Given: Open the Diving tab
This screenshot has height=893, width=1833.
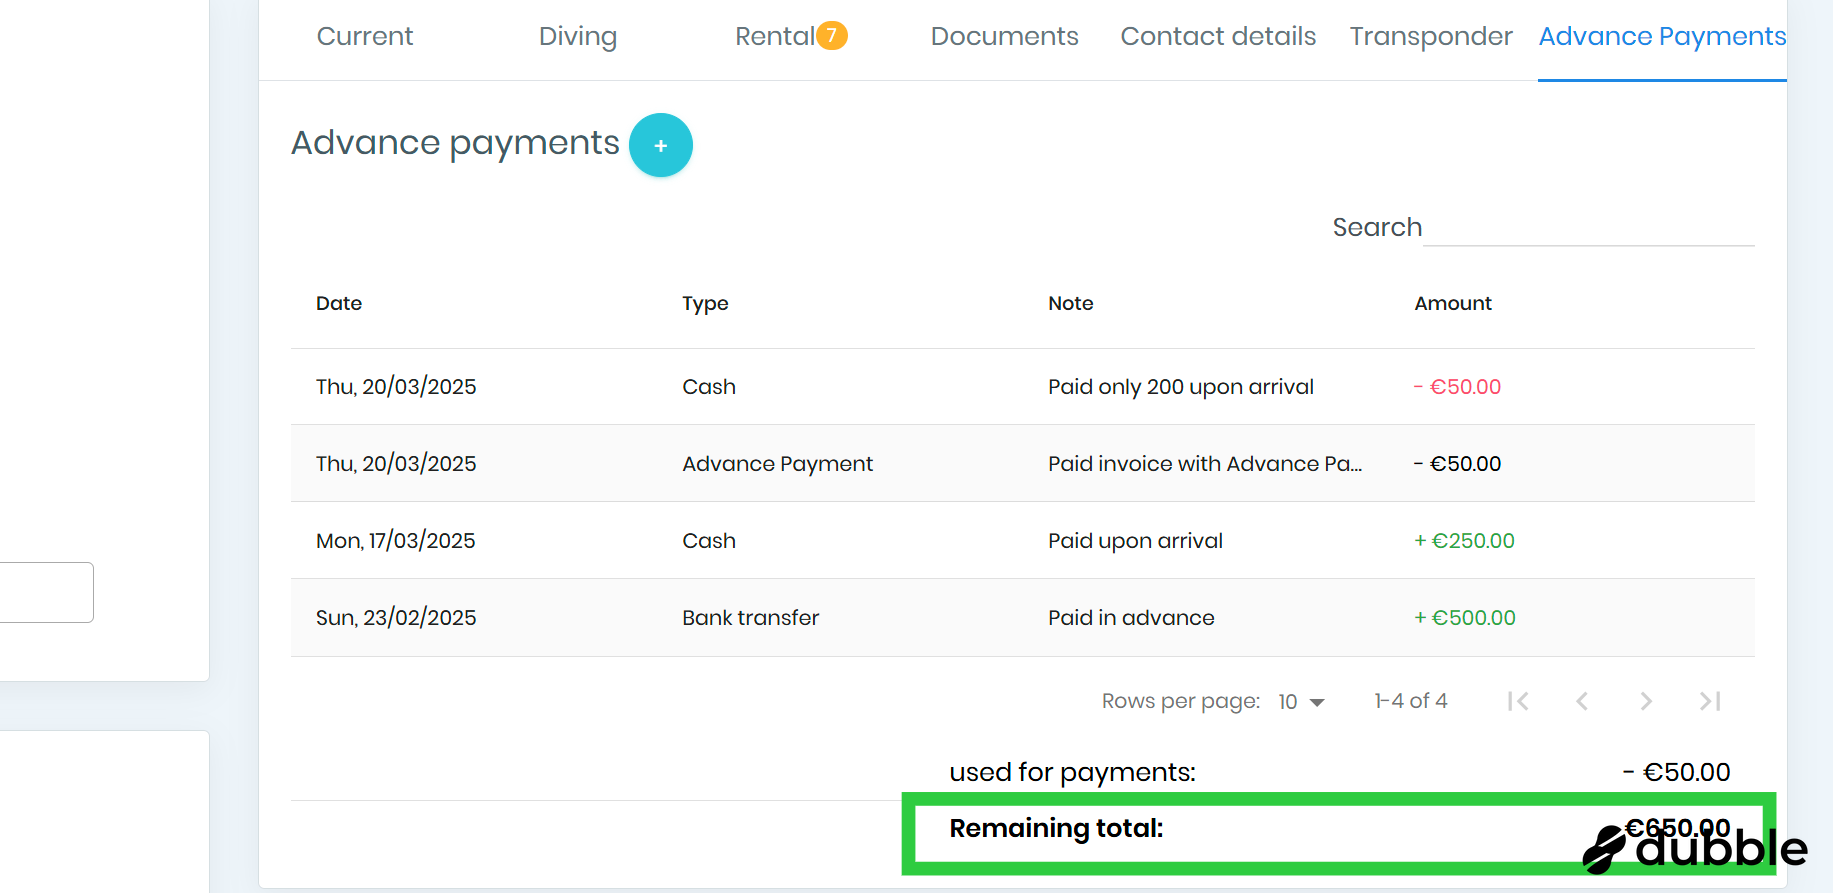Looking at the screenshot, I should coord(577,37).
